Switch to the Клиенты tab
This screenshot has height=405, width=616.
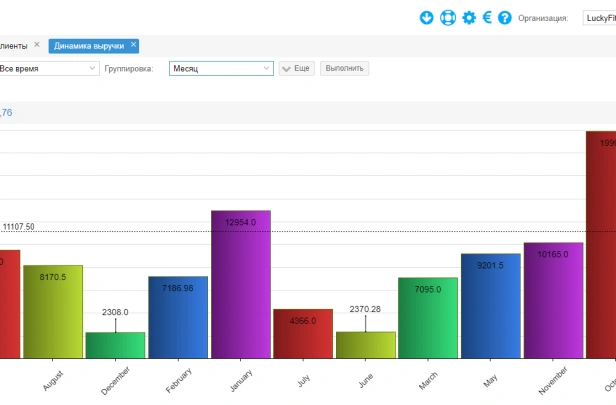pyautogui.click(x=13, y=46)
